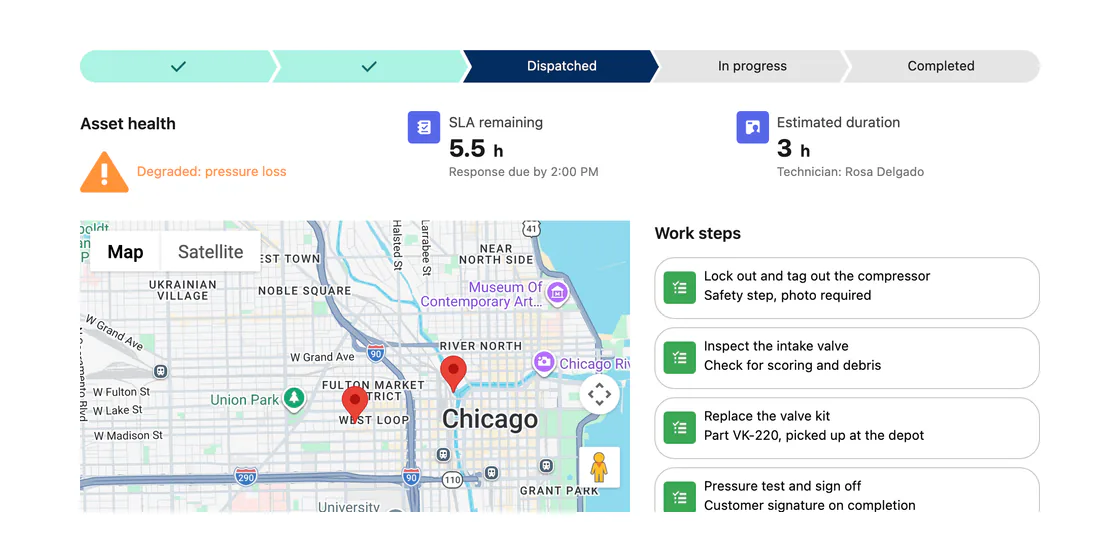This screenshot has height=560, width=1120.
Task: Click the 'NEAR NORTH SIDE' map label
Action: 496,254
